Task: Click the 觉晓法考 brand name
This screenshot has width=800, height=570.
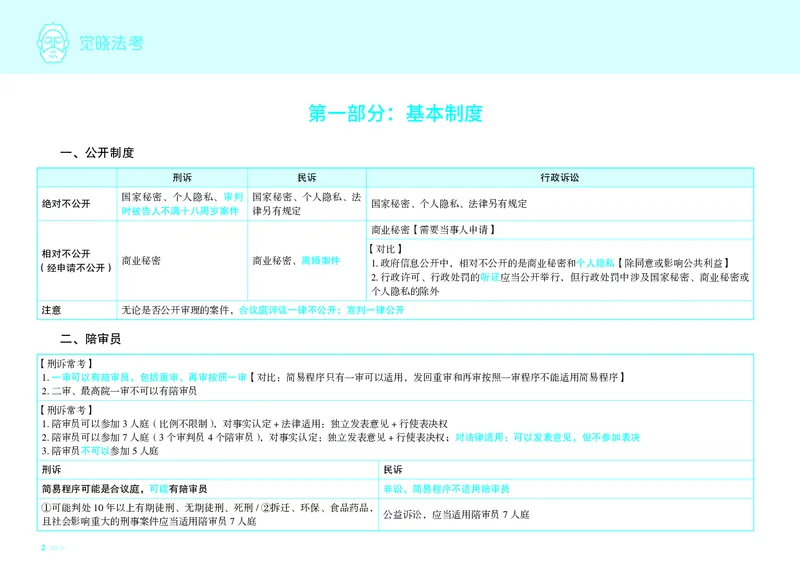Action: [x=111, y=43]
